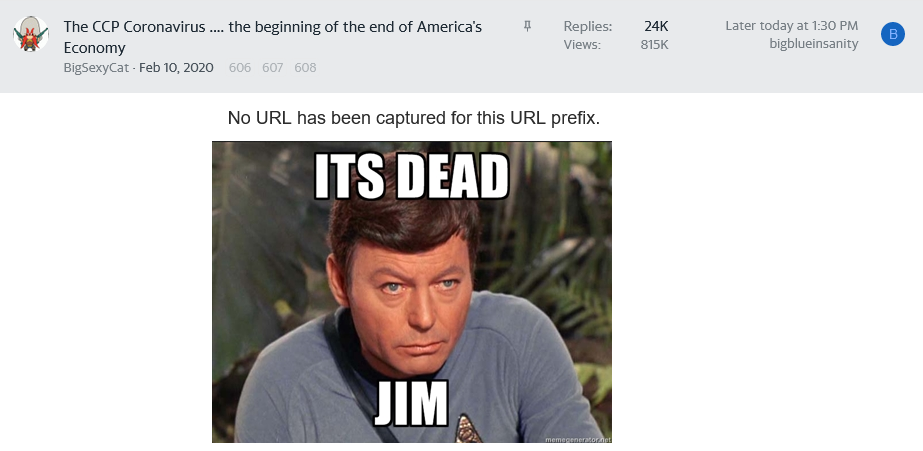Click the JIM caption on meme
This screenshot has height=451, width=923.
point(411,404)
